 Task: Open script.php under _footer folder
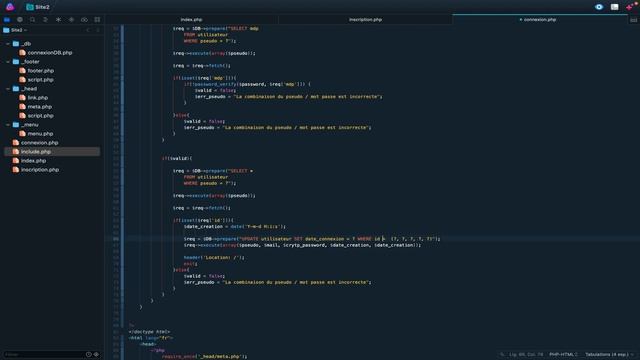click(x=40, y=80)
